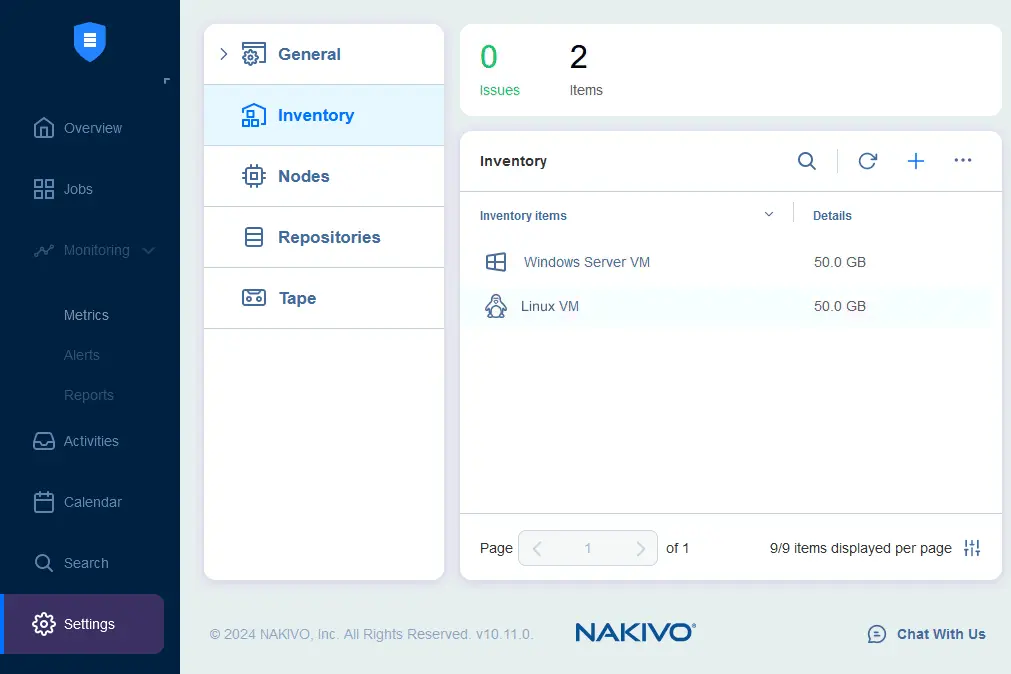Open items per page settings sliders icon
This screenshot has height=674, width=1011.
coord(972,548)
